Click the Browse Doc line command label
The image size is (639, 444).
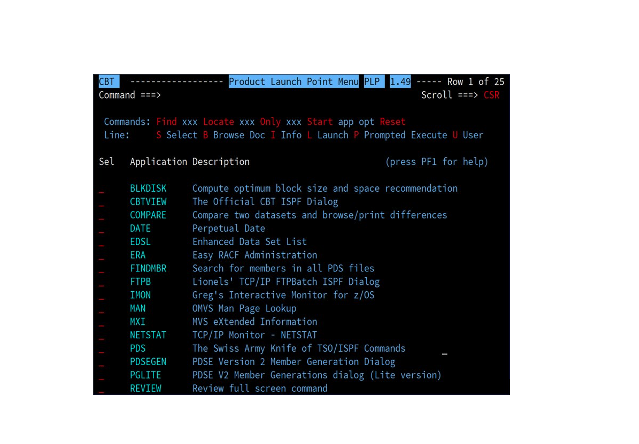[x=239, y=135]
